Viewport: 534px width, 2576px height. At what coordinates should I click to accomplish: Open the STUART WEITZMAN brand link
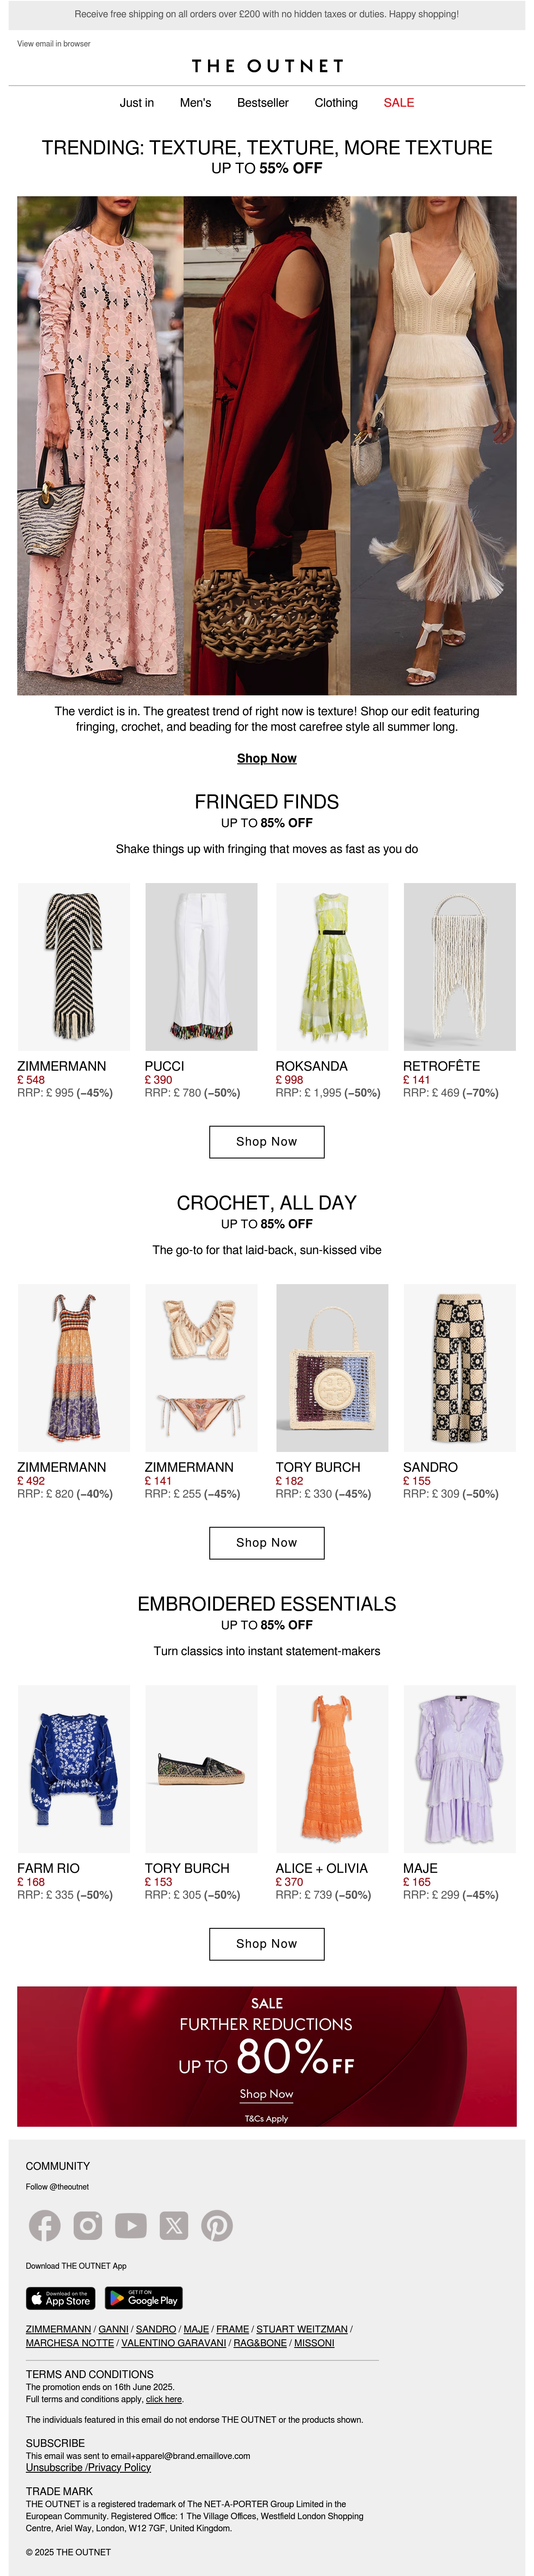pyautogui.click(x=302, y=2329)
